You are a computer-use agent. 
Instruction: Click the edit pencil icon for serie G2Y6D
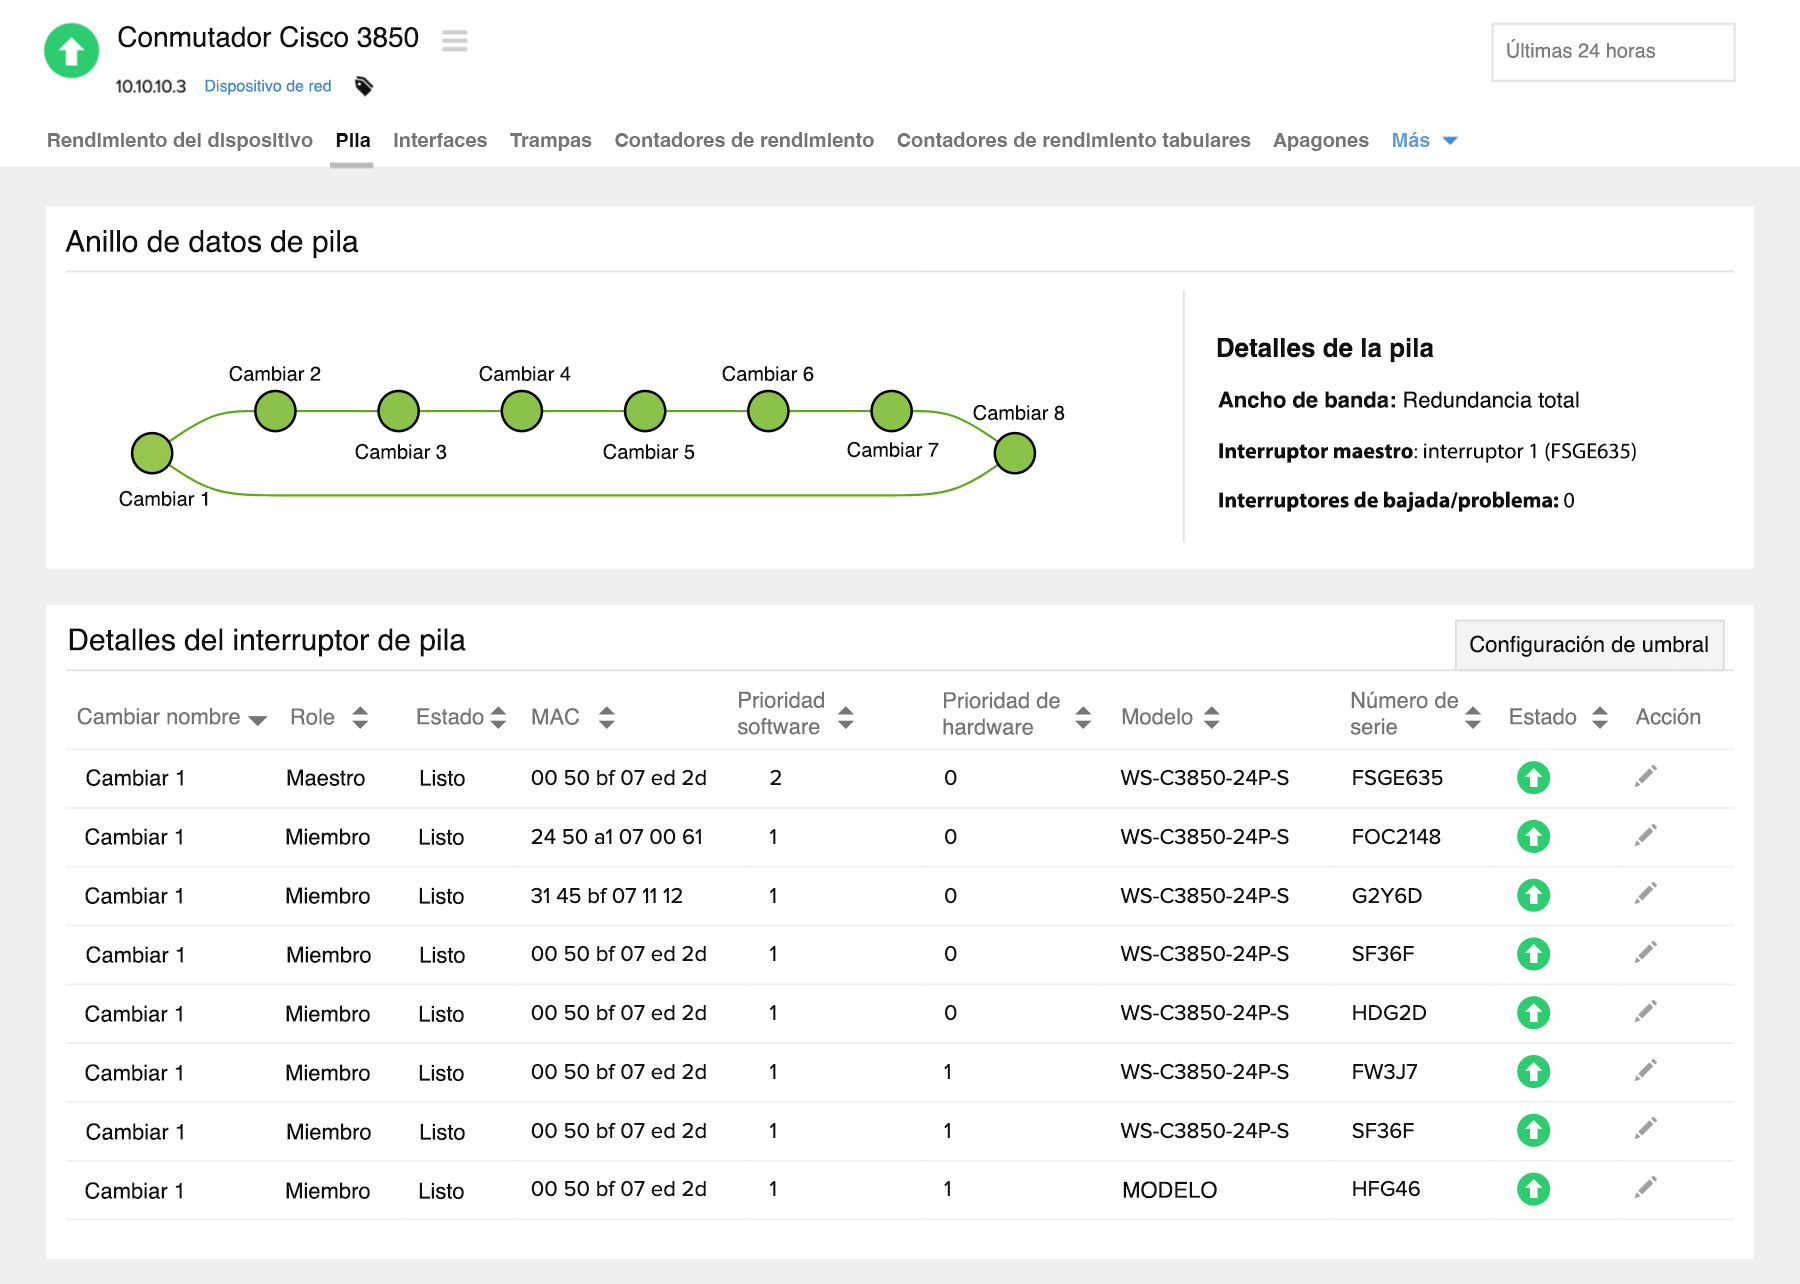coord(1645,893)
